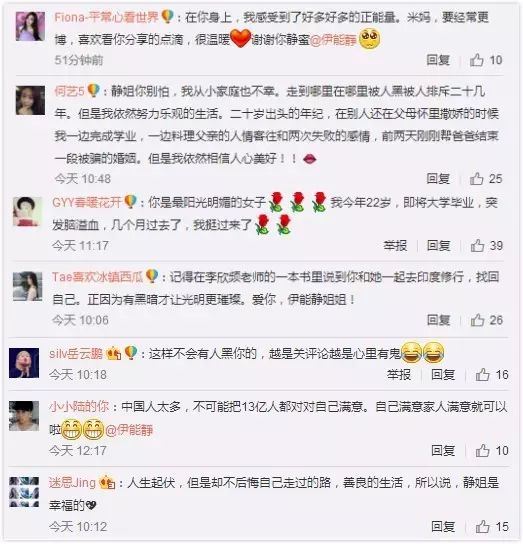Screen dimensions: 523x544
Task: Report silv岳云鹏's comment via 举报
Action: tap(399, 375)
